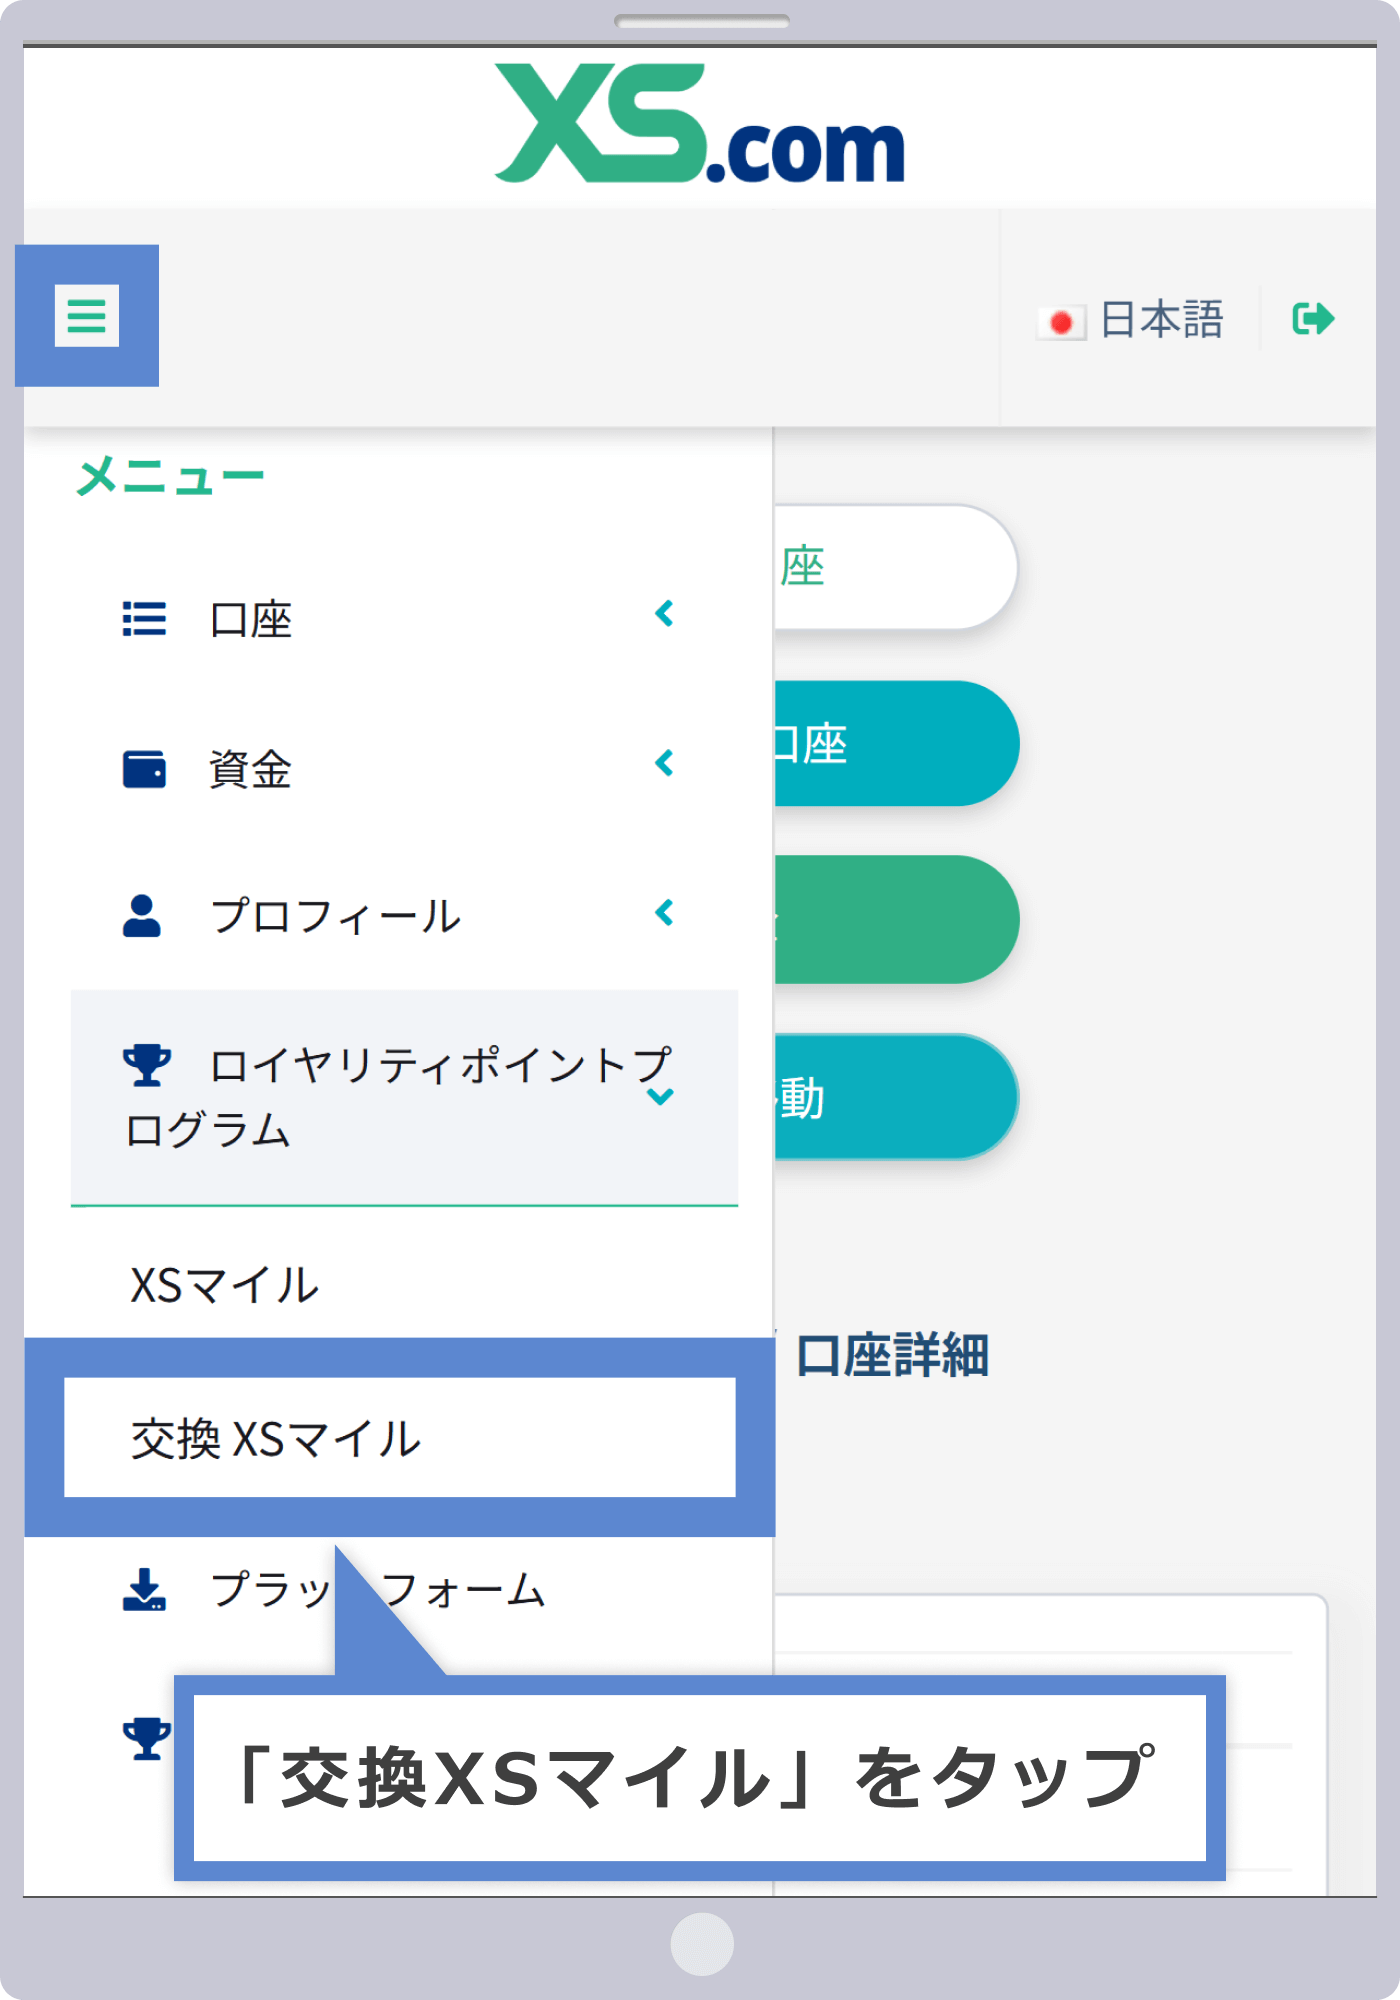Click the trophy icon beside ロイヤリティポイントプログラム
The image size is (1400, 2000).
click(x=146, y=1065)
